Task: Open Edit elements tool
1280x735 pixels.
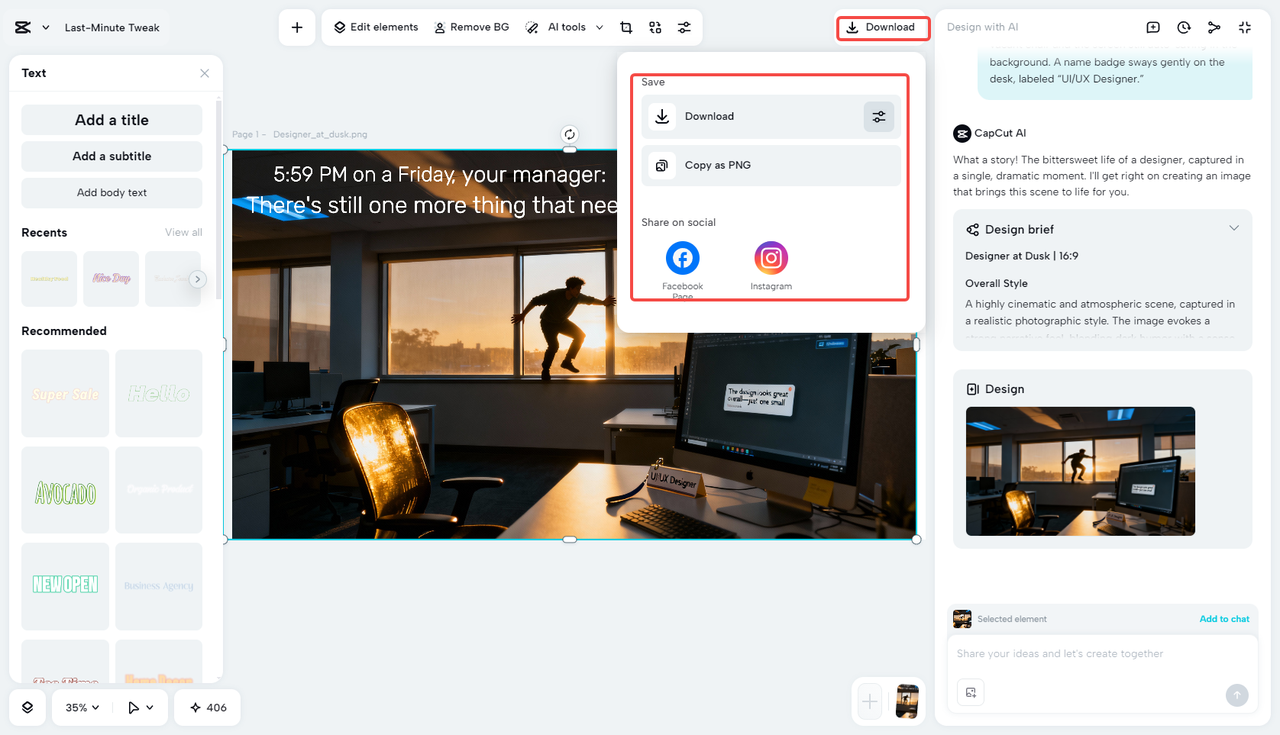Action: tap(376, 27)
